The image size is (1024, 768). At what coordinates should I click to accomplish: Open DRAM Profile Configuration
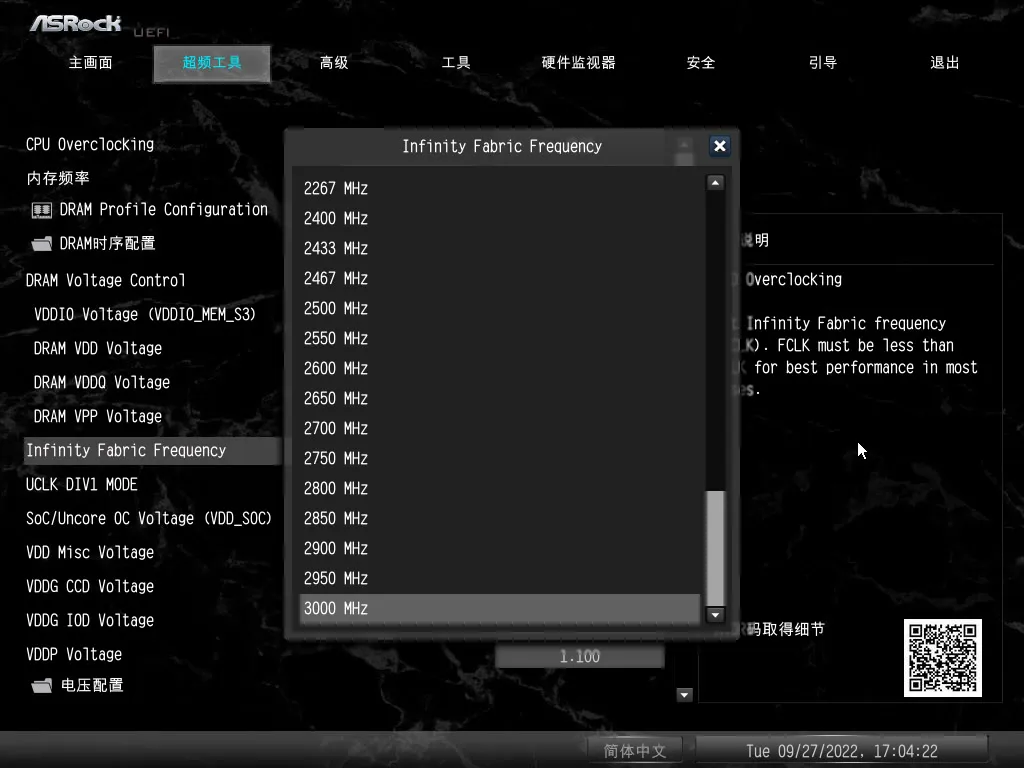pos(163,210)
